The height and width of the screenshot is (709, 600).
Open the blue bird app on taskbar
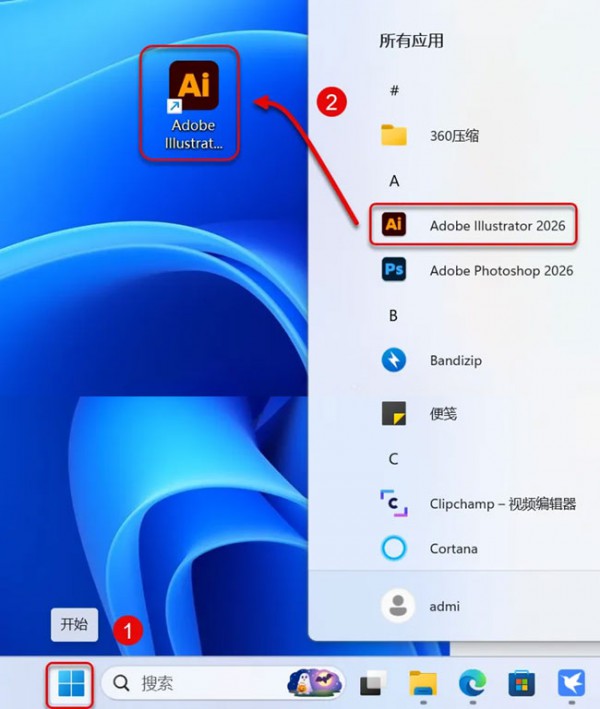572,683
